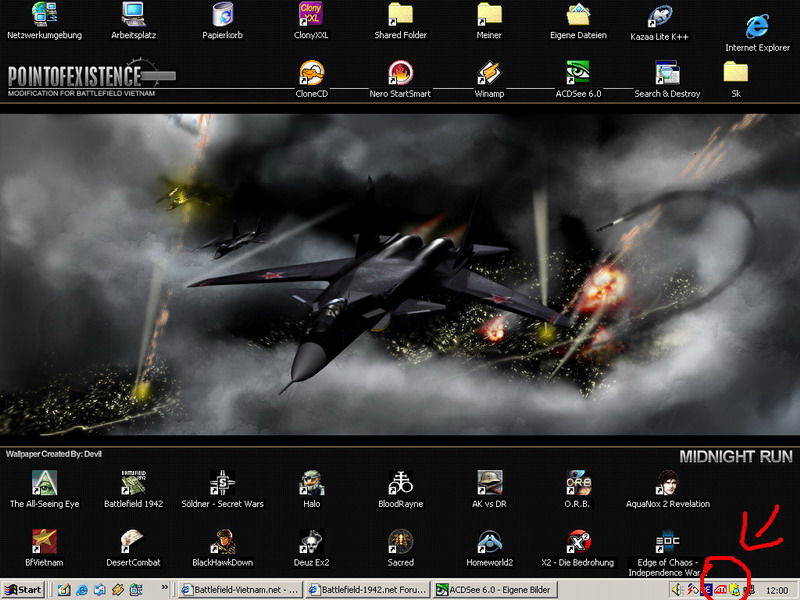Click the yellow folder tray icon next to ATI
The width and height of the screenshot is (800, 600).
click(x=734, y=590)
